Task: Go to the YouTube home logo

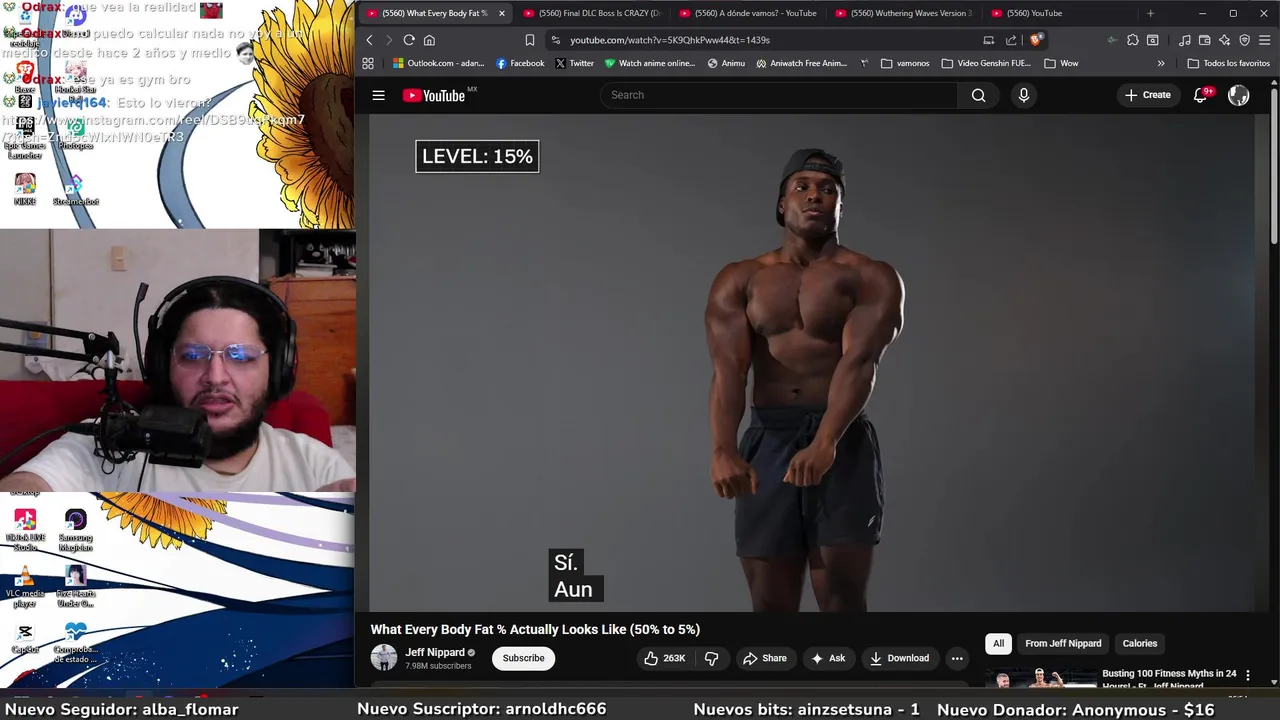Action: (x=434, y=95)
